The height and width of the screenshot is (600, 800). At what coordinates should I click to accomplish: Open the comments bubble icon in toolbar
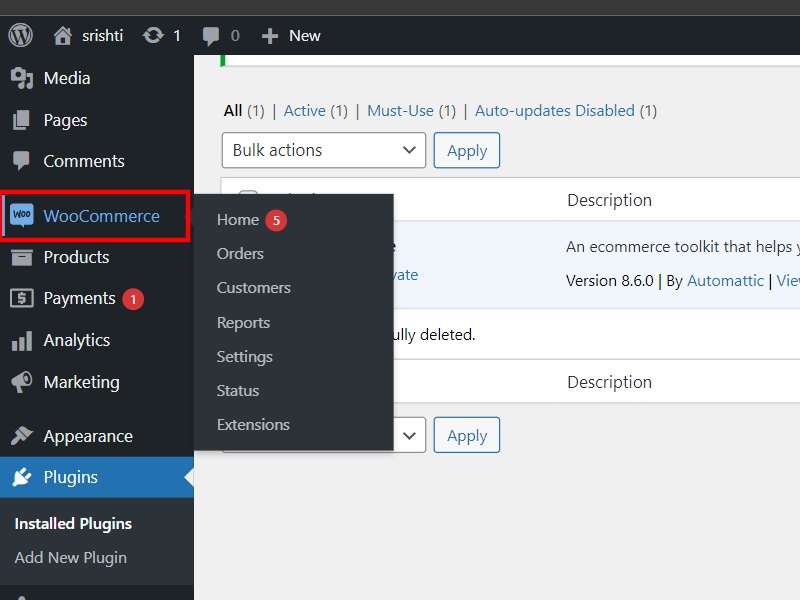(x=211, y=35)
